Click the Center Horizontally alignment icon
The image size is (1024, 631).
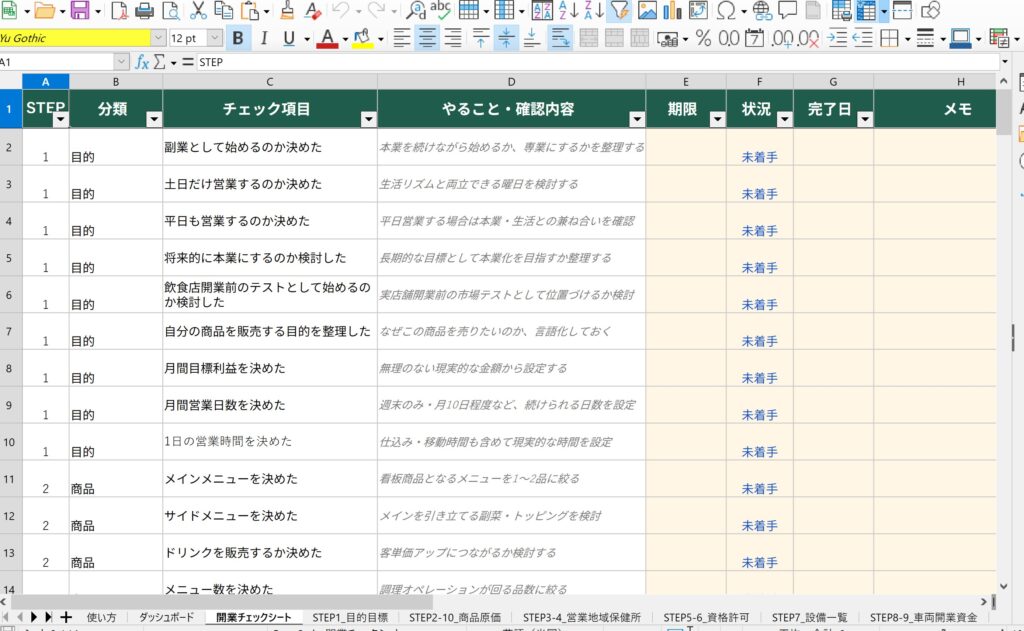pos(427,39)
